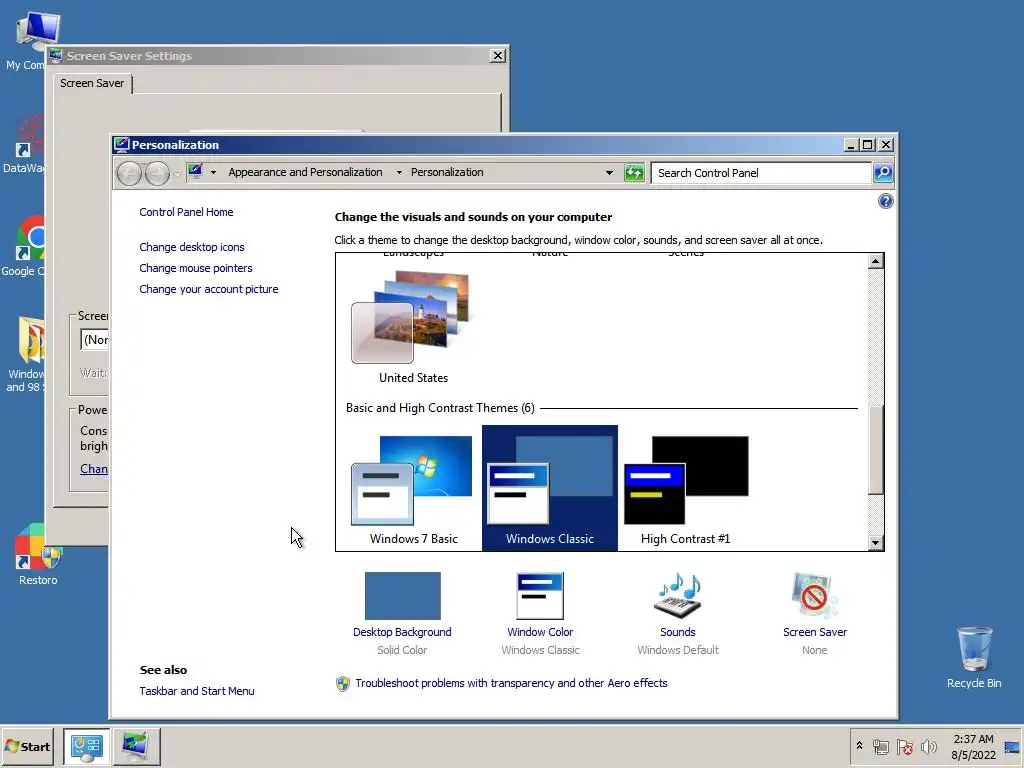Click the Desktop Background link text
Screen dimensions: 1024x768
(x=402, y=632)
